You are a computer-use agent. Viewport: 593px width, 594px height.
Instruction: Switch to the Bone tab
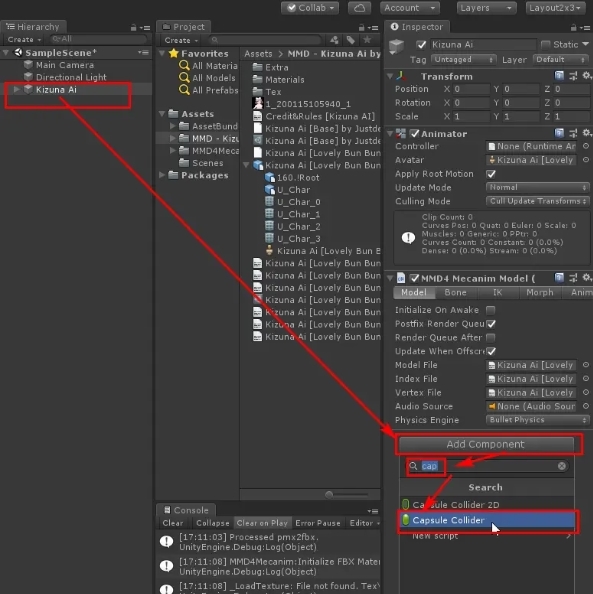pos(455,292)
